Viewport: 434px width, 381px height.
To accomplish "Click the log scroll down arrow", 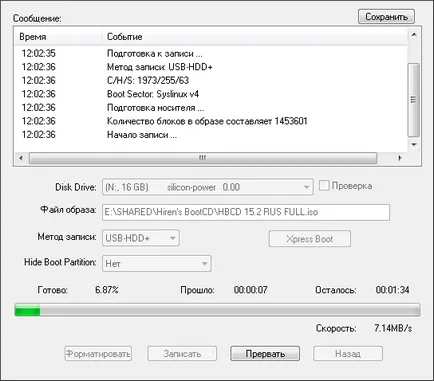I will 414,145.
